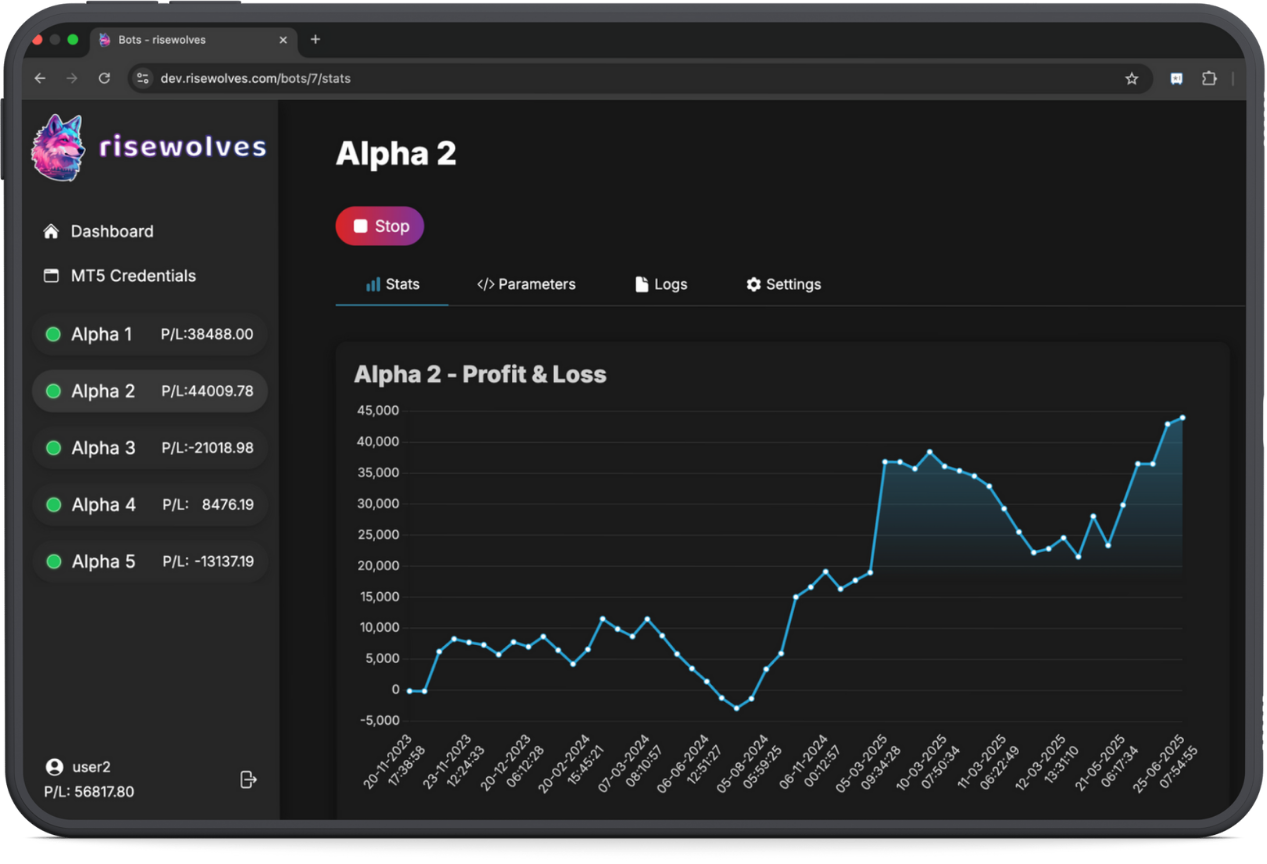The width and height of the screenshot is (1267, 864).
Task: Click the risewolves wolf logo
Action: point(58,147)
